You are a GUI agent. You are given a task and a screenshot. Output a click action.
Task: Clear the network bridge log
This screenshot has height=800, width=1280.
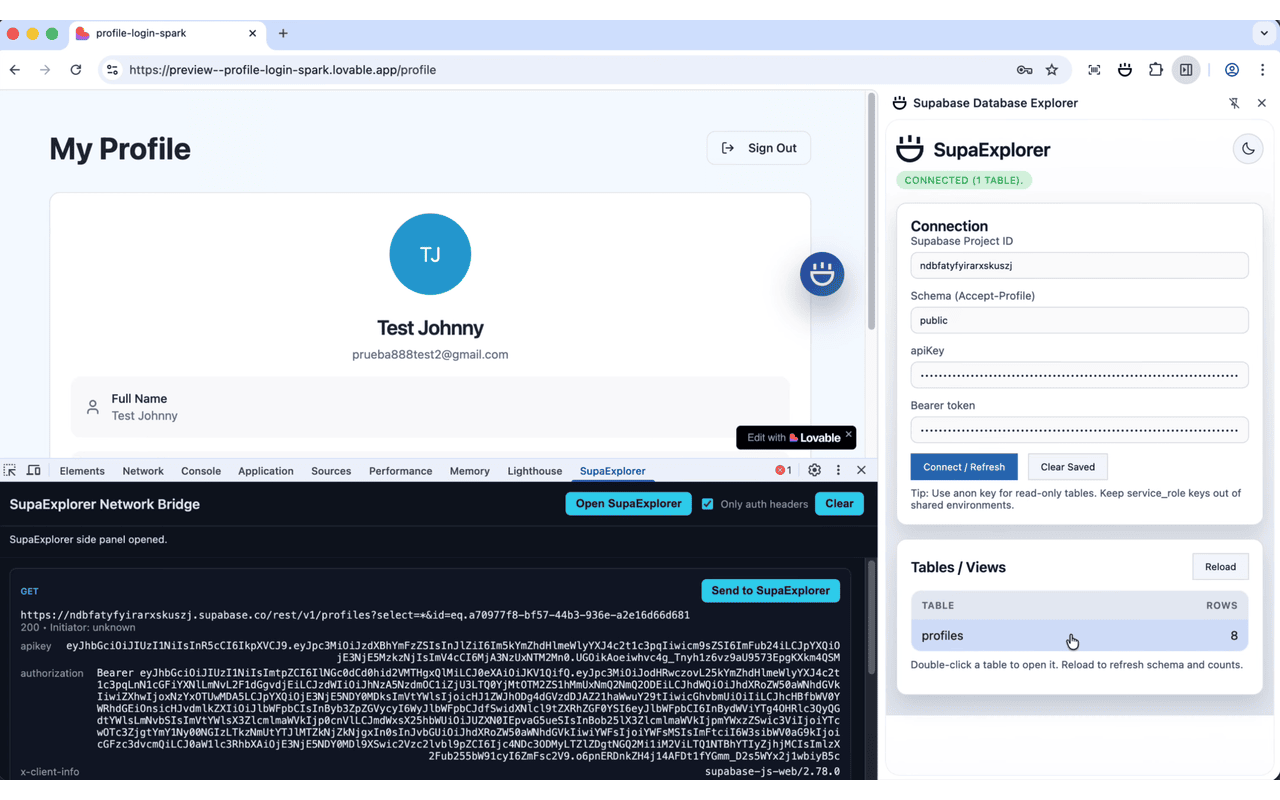pyautogui.click(x=839, y=504)
